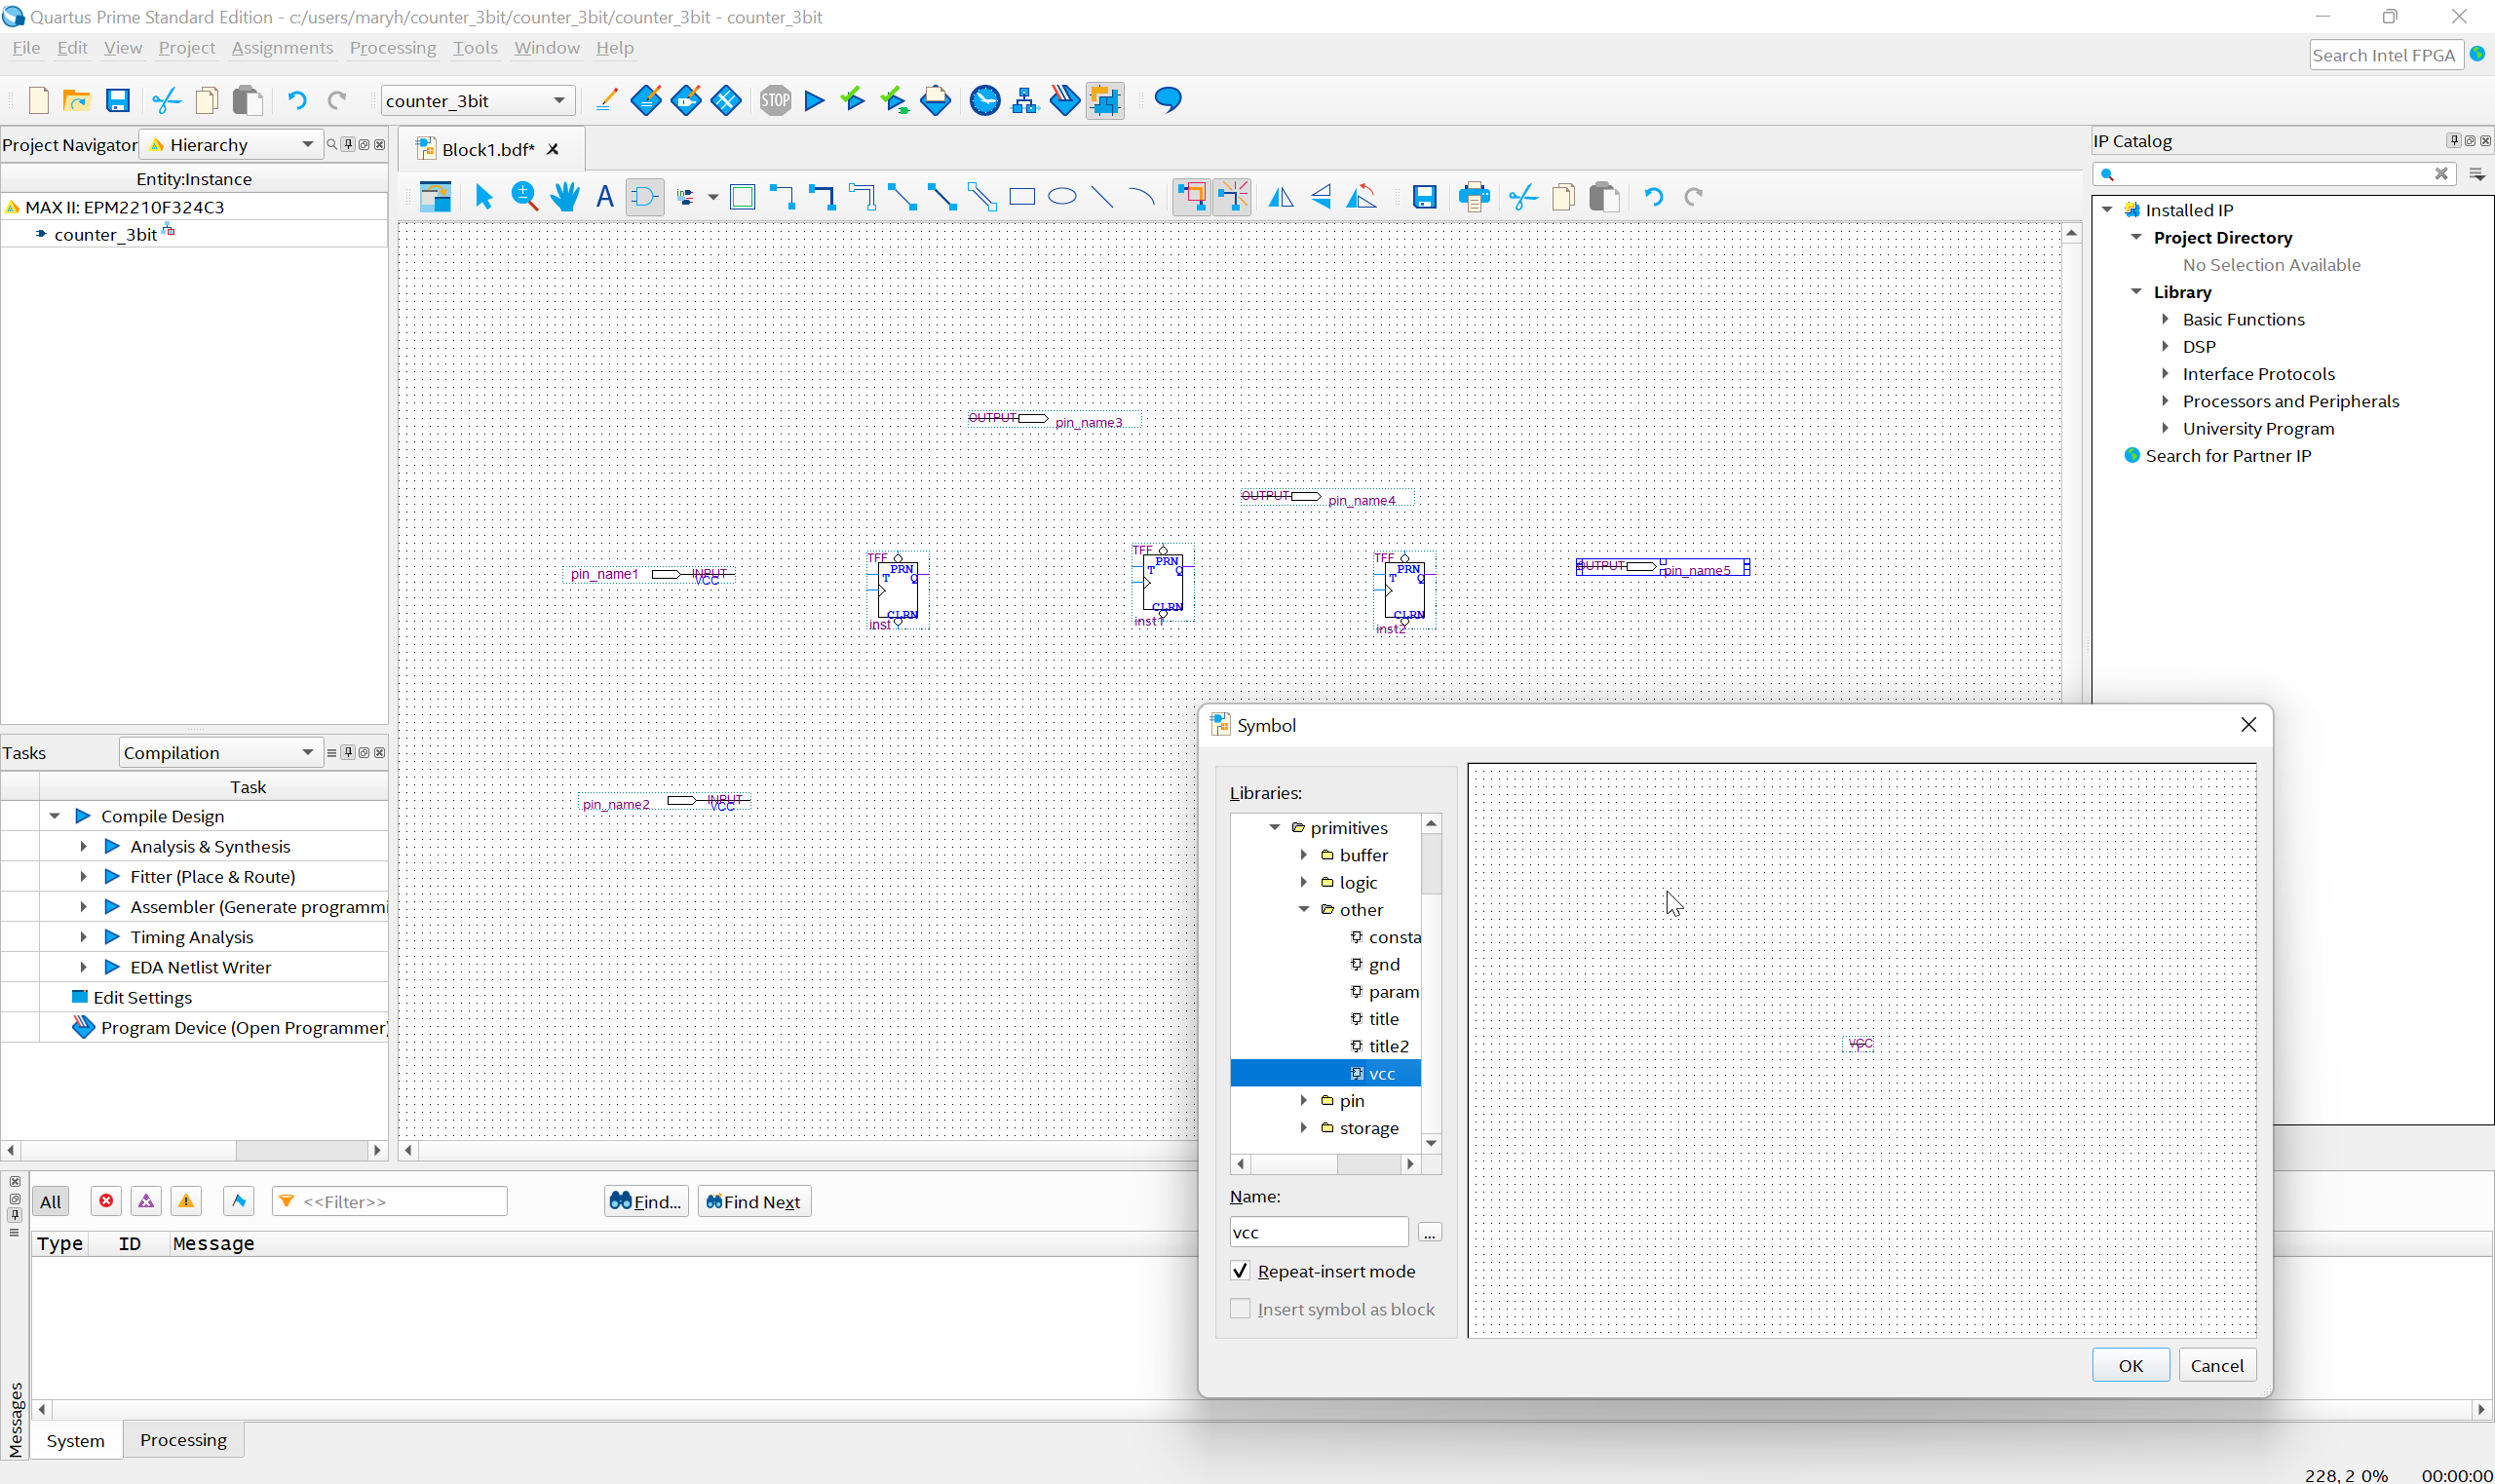The height and width of the screenshot is (1484, 2495).
Task: Select the Line drawing tool
Action: pos(1102,197)
